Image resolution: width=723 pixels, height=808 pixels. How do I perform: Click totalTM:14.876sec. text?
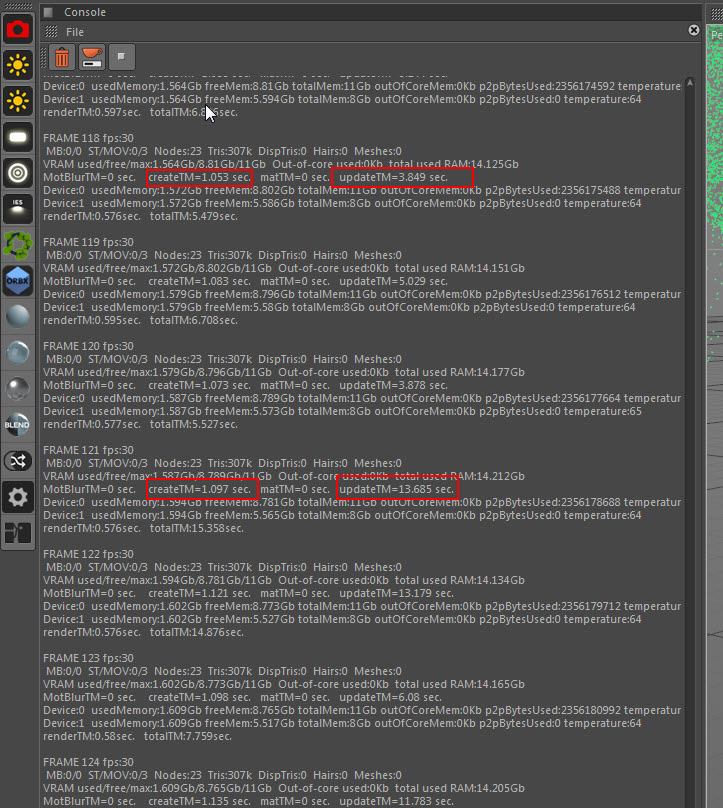pyautogui.click(x=197, y=632)
